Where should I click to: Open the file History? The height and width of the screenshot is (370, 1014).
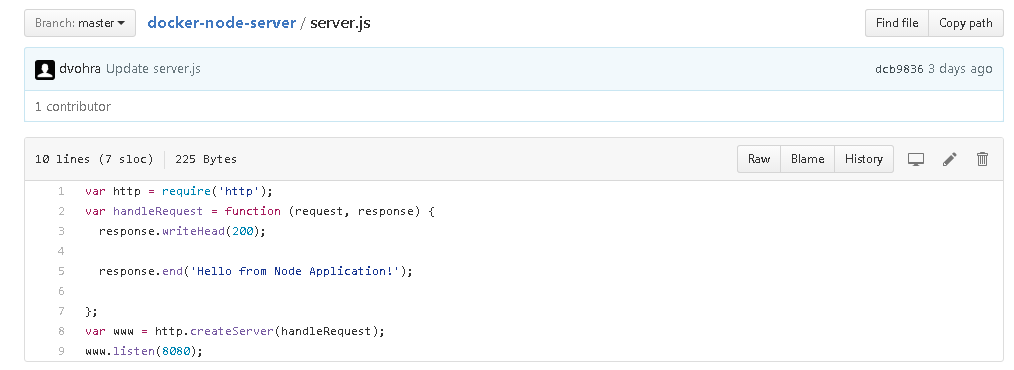click(863, 159)
